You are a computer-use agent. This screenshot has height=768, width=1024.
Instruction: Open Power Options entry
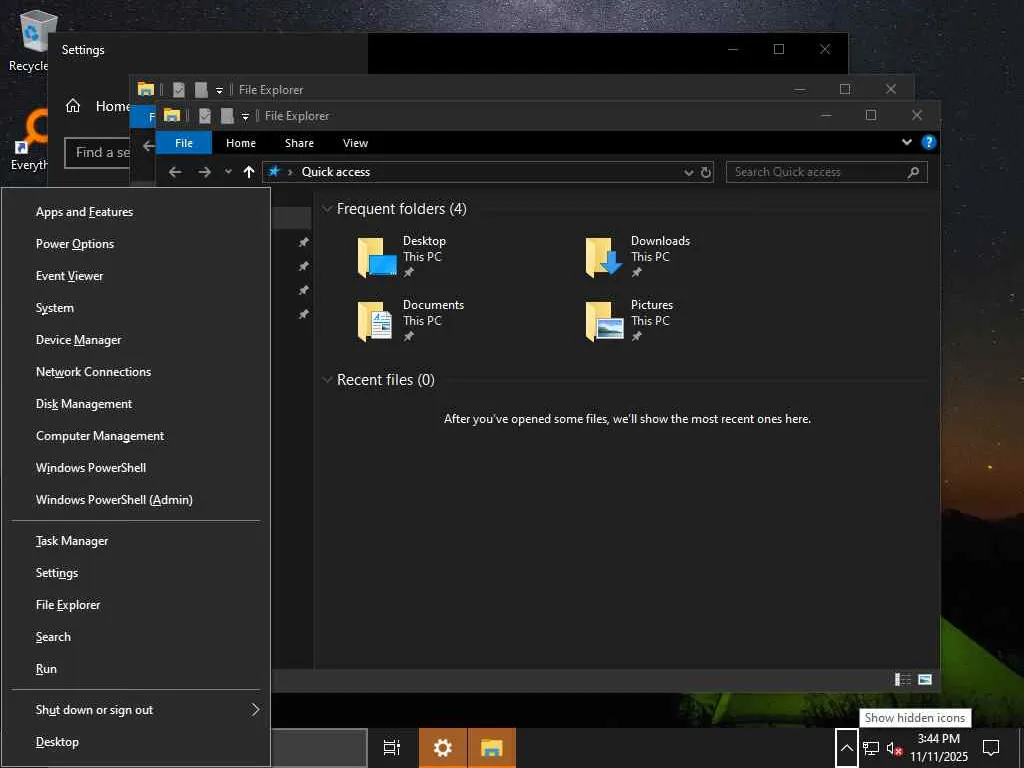(136, 244)
